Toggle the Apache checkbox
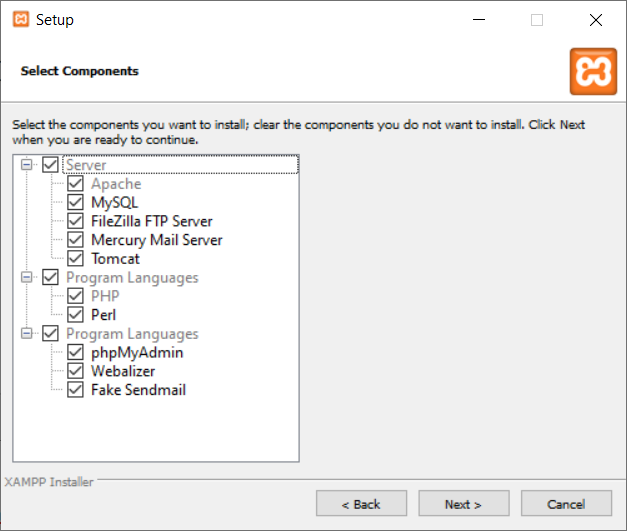 point(75,184)
